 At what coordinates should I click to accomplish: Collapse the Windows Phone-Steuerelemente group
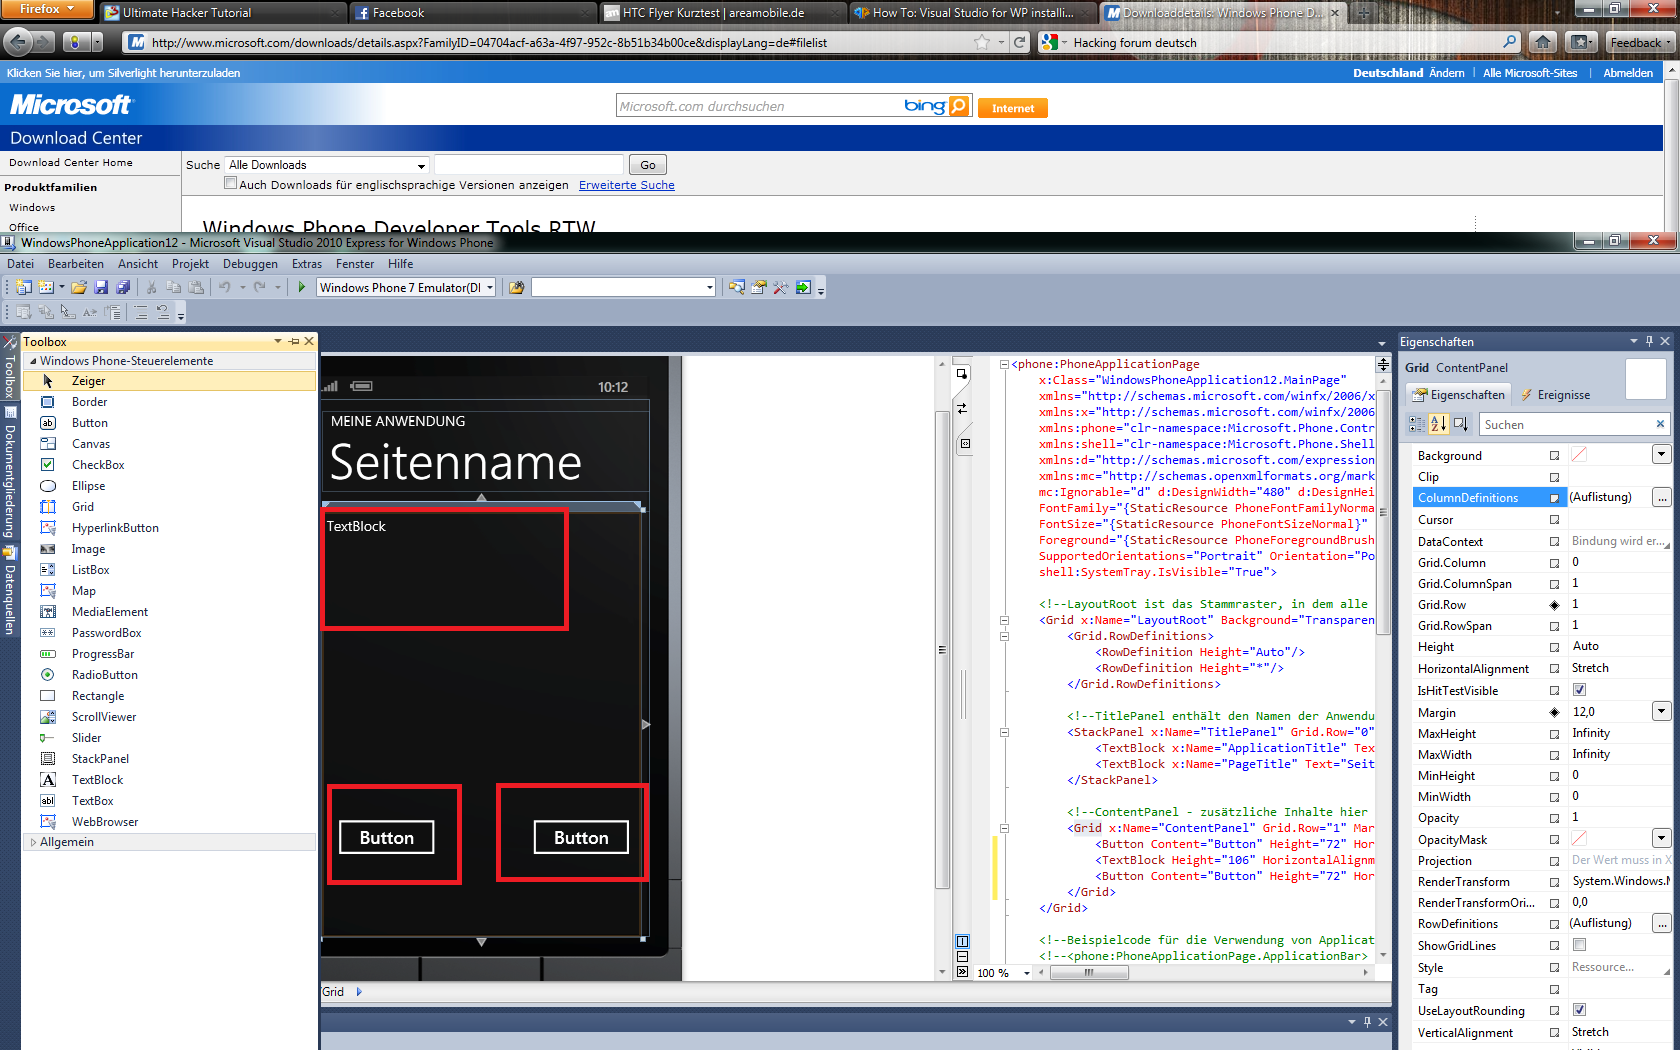point(32,361)
